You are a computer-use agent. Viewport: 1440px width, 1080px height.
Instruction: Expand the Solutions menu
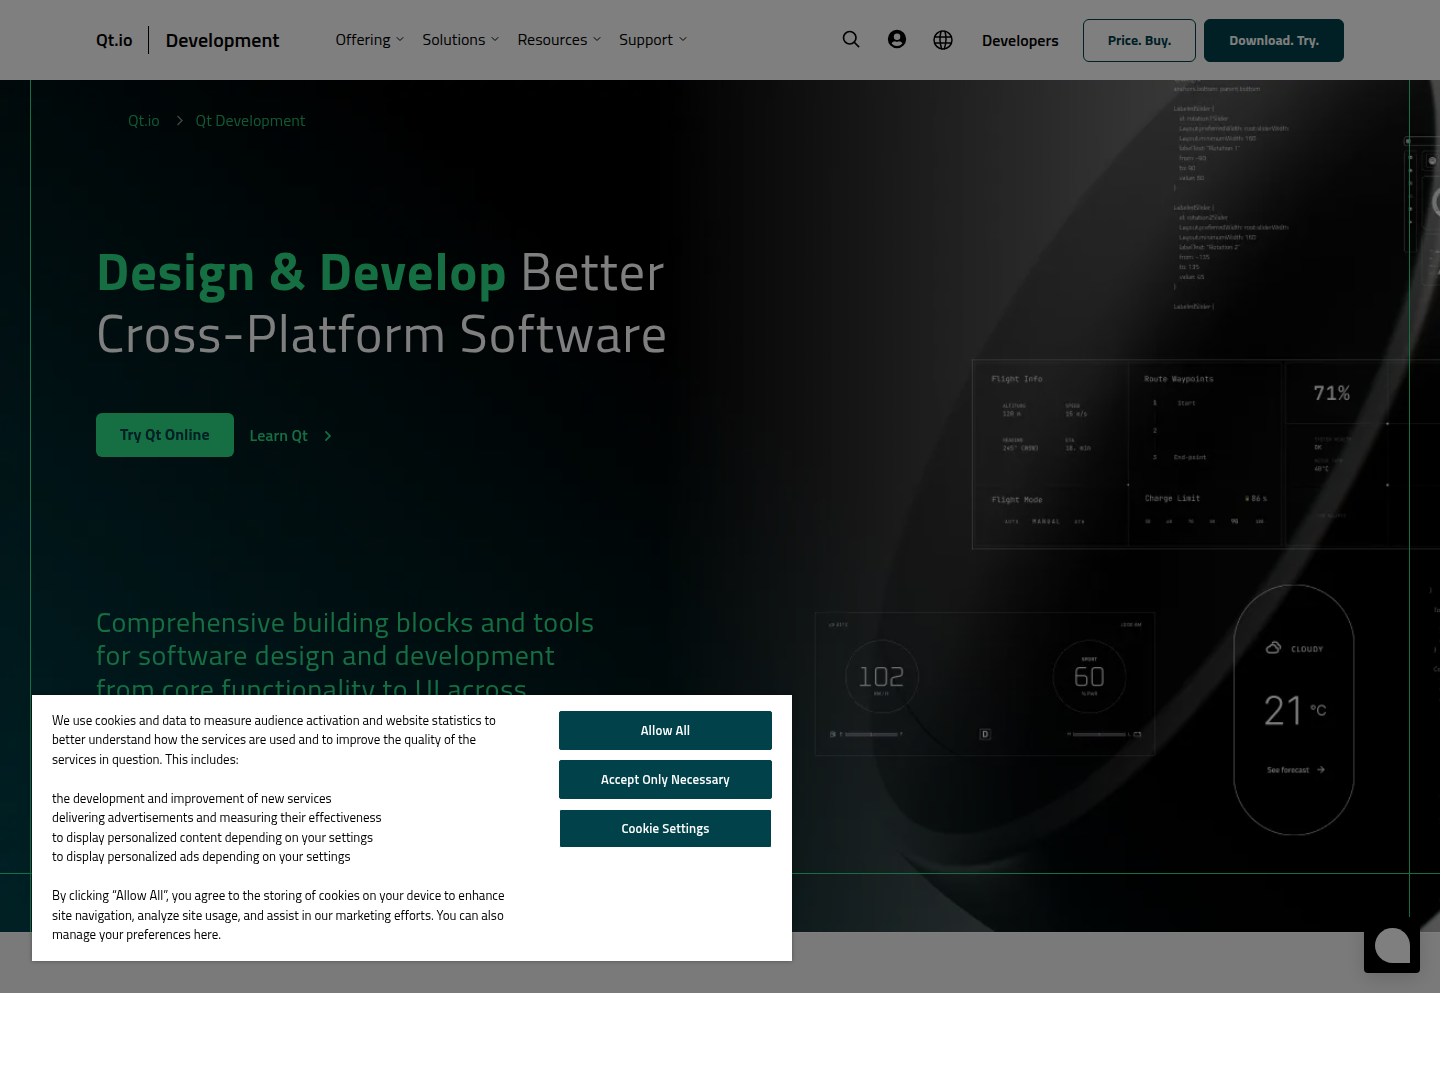pos(460,40)
